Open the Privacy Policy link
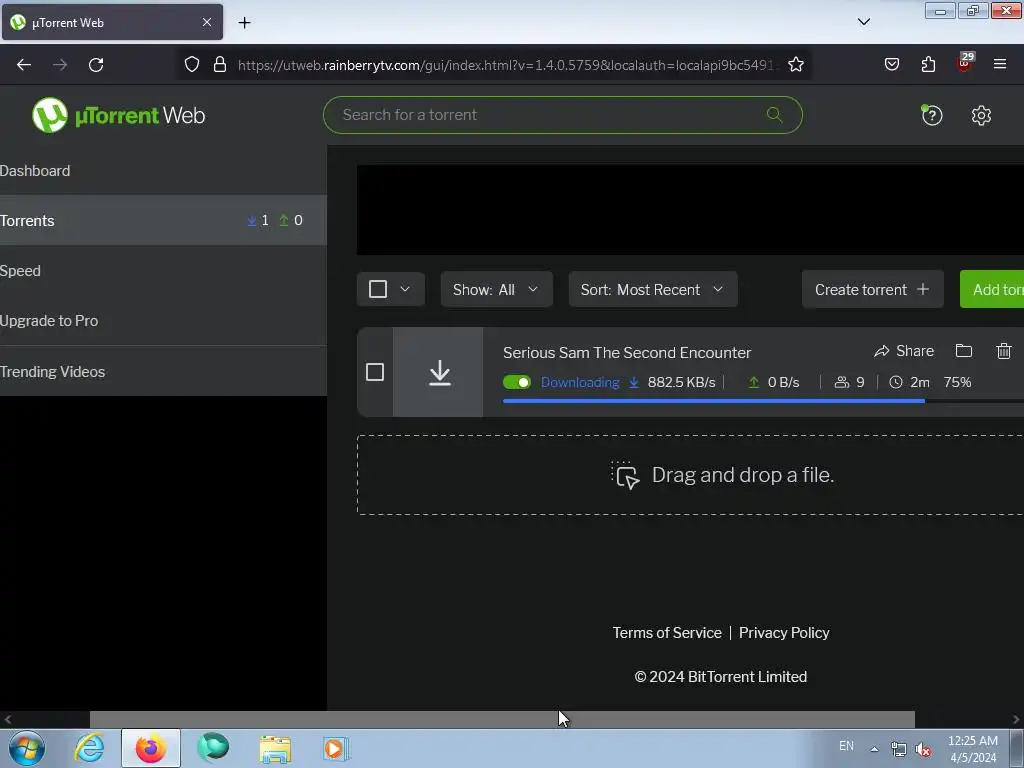1024x768 pixels. coord(784,633)
